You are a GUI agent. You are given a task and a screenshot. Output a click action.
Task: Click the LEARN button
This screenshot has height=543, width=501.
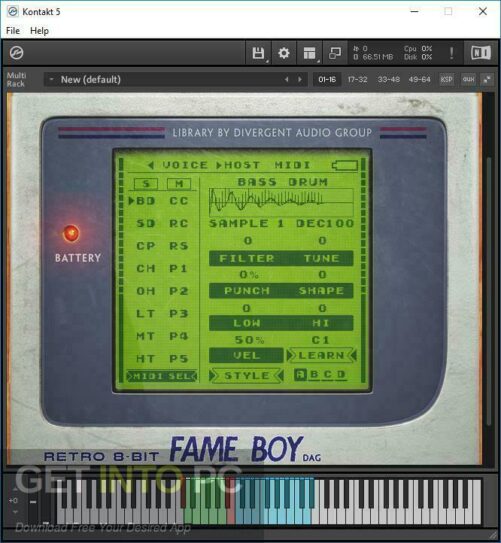point(322,355)
